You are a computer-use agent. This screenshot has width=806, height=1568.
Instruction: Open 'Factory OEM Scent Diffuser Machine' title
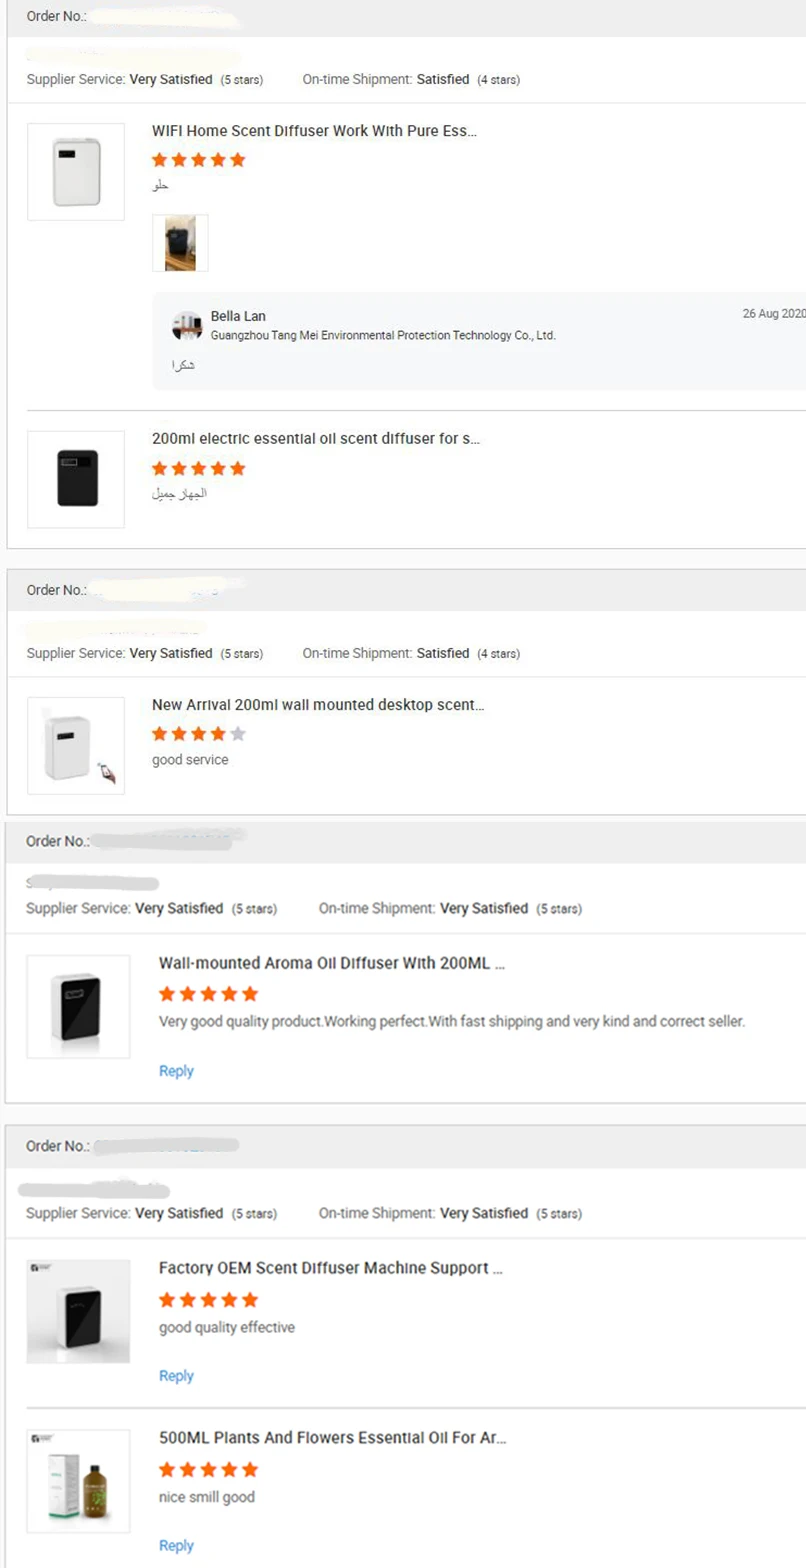(330, 1268)
